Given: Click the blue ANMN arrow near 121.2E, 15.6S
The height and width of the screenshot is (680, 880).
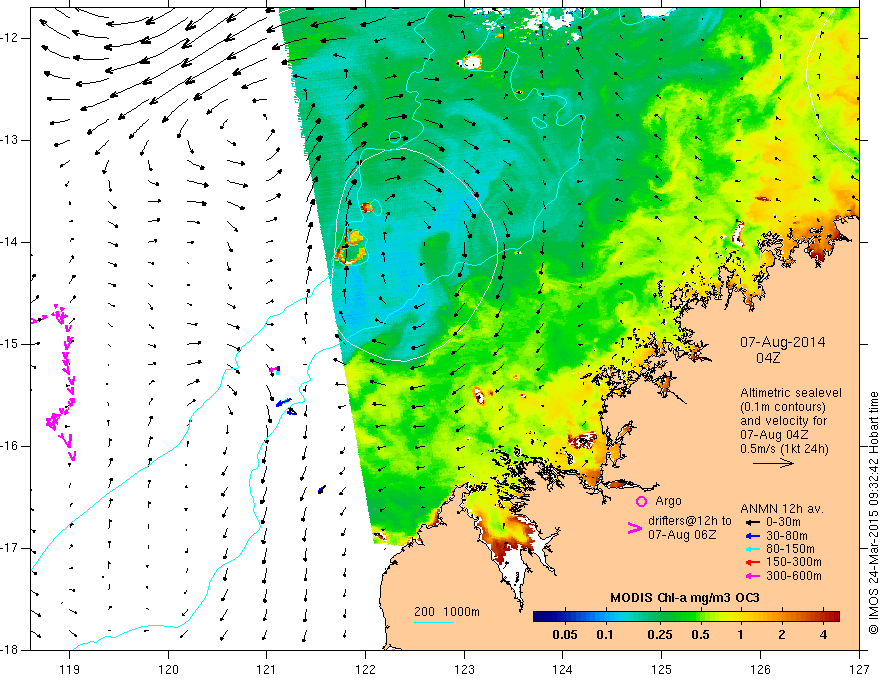Looking at the screenshot, I should 283,402.
